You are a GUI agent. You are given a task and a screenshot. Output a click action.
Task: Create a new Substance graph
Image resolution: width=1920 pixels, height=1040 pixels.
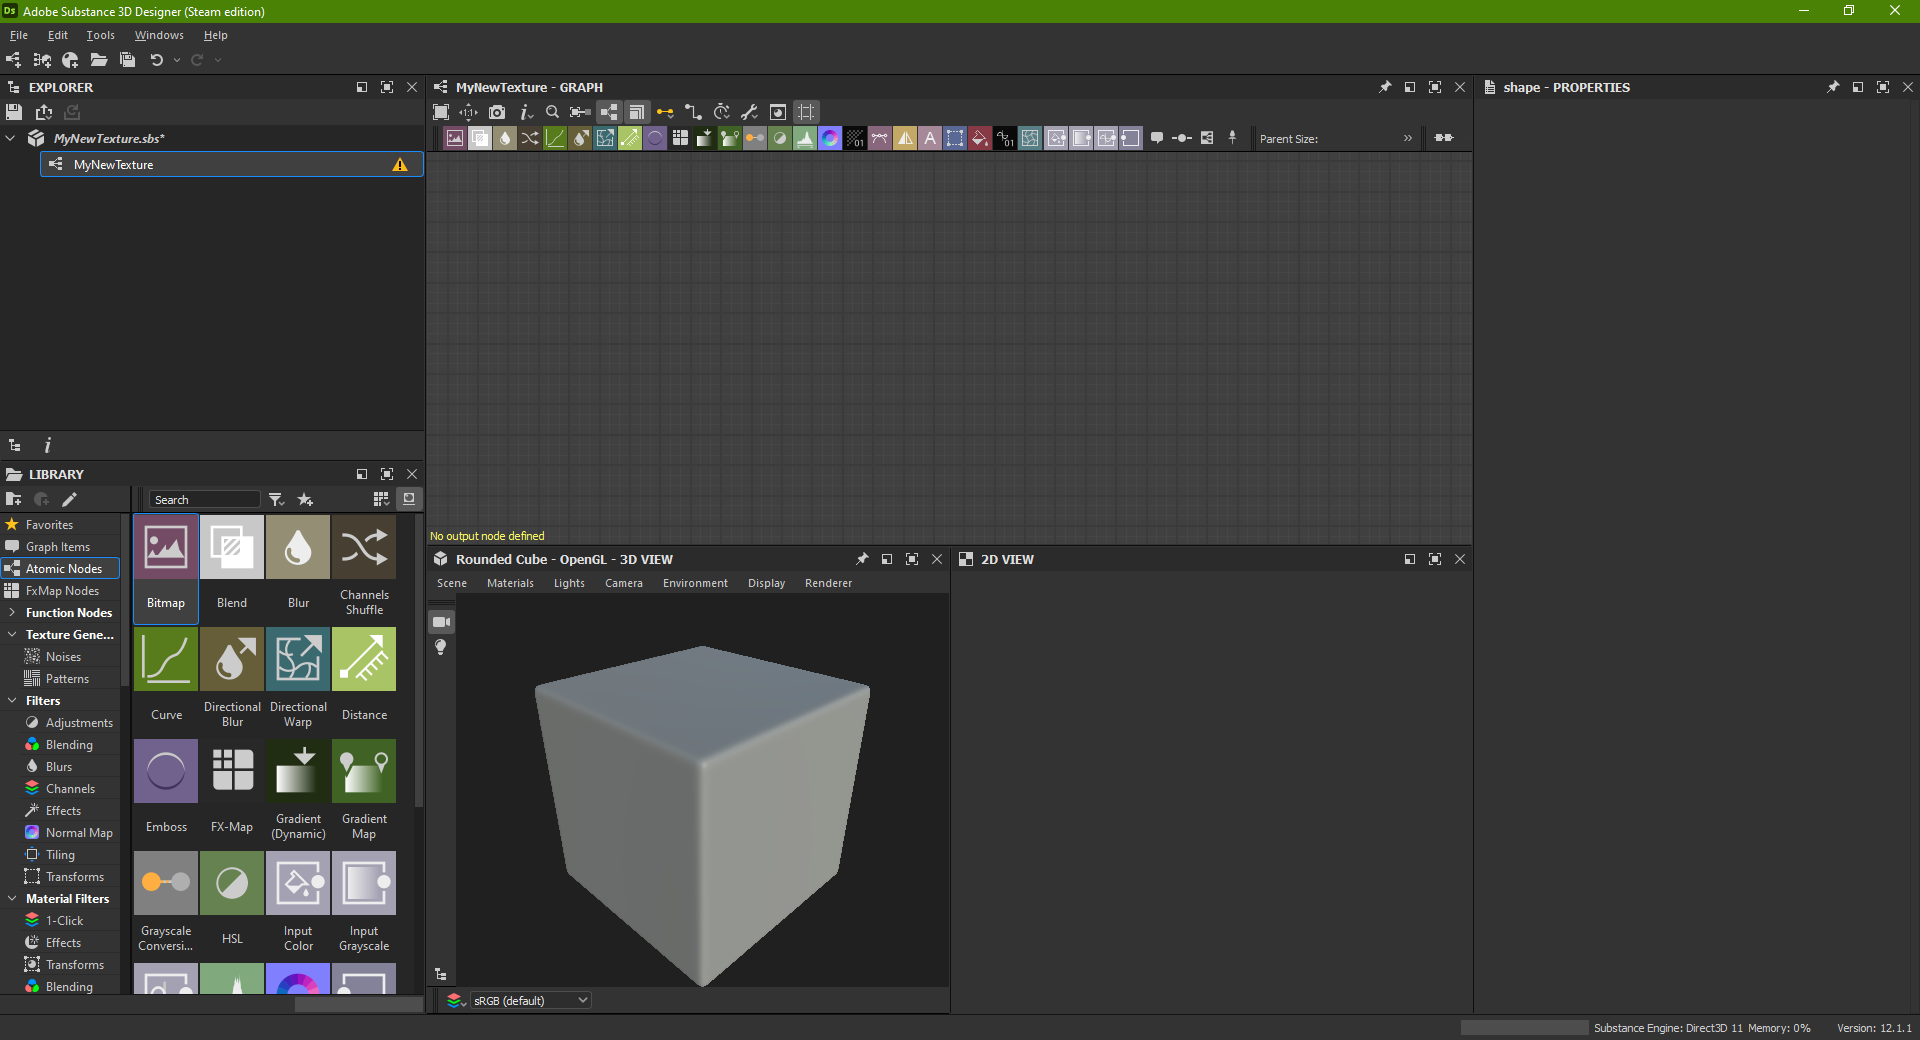(x=13, y=60)
